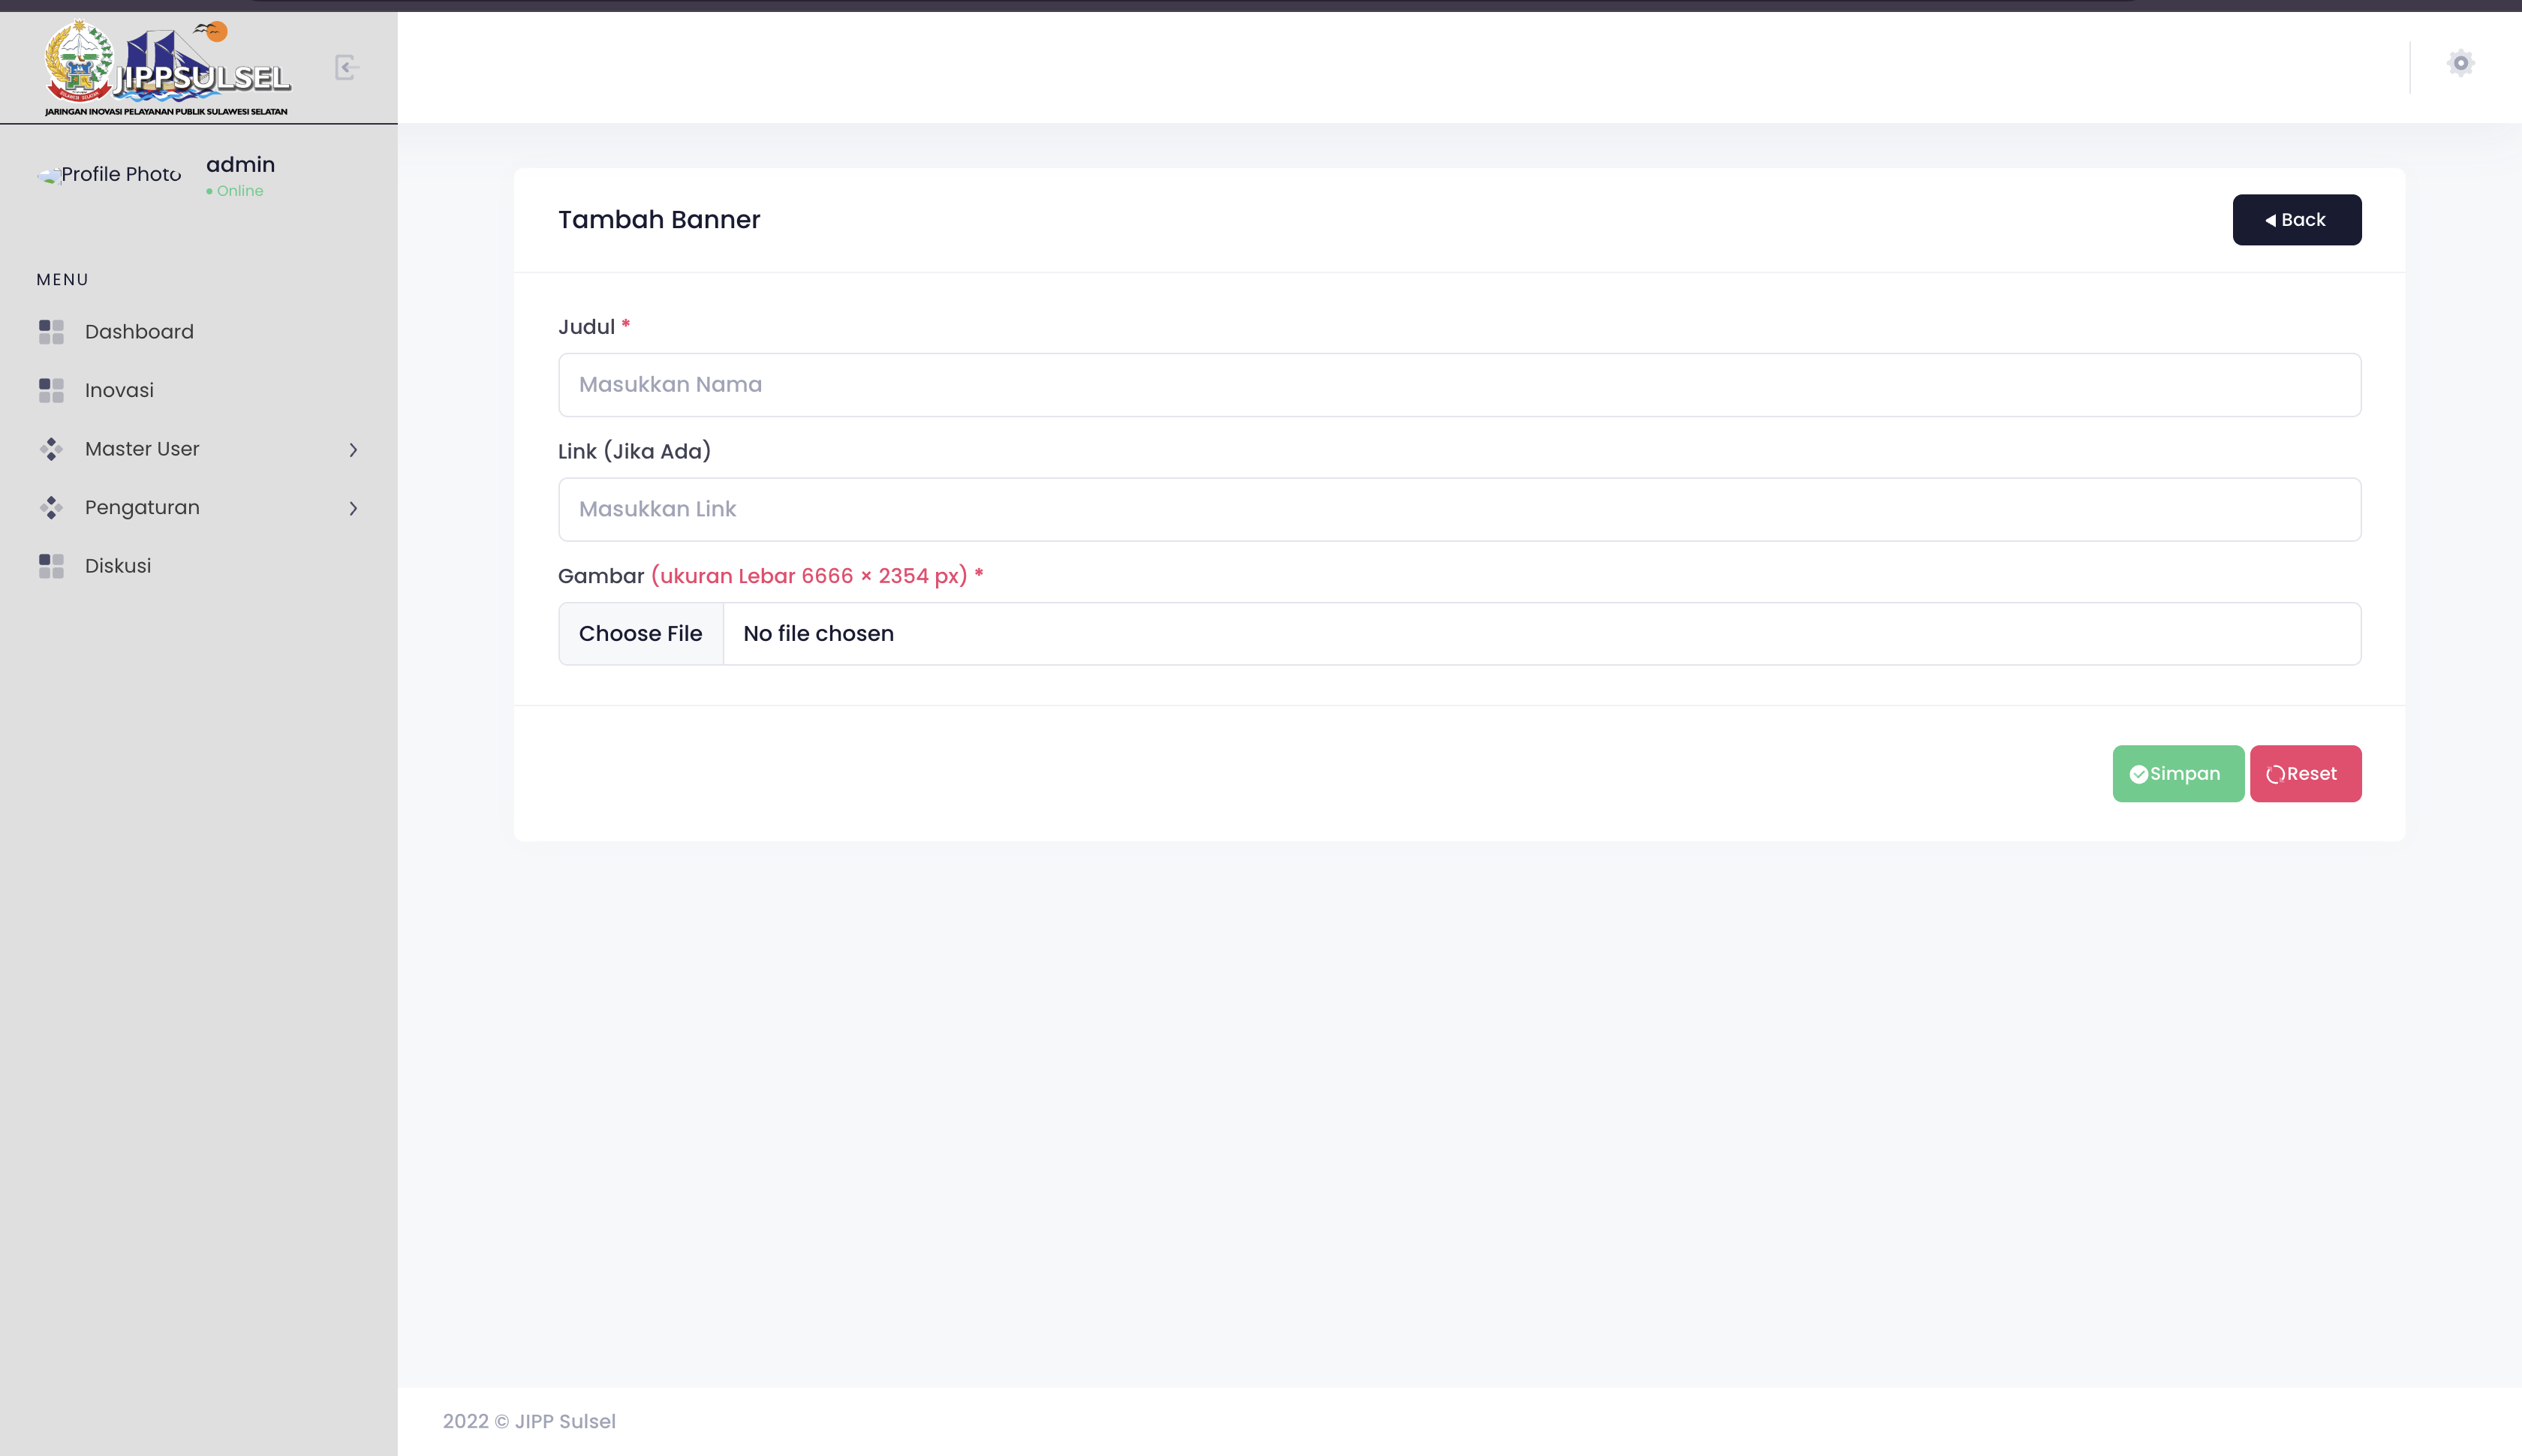Click the Inovasi grid icon
The width and height of the screenshot is (2522, 1456).
point(51,390)
